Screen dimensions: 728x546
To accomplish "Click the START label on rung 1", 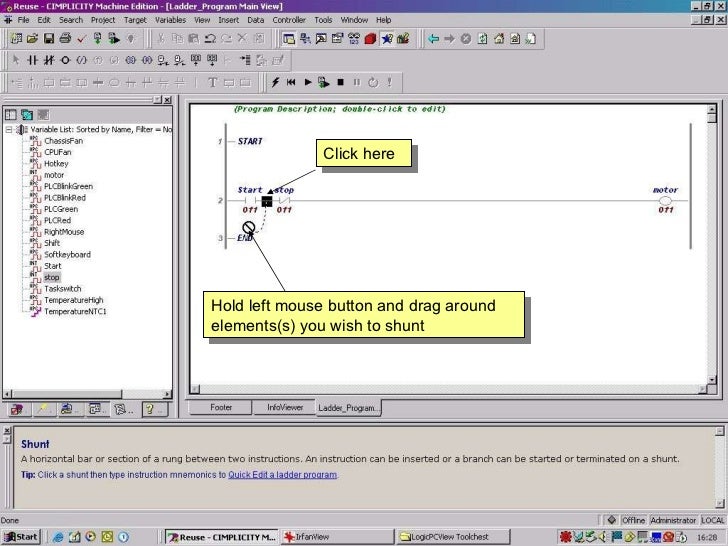I will [x=250, y=141].
